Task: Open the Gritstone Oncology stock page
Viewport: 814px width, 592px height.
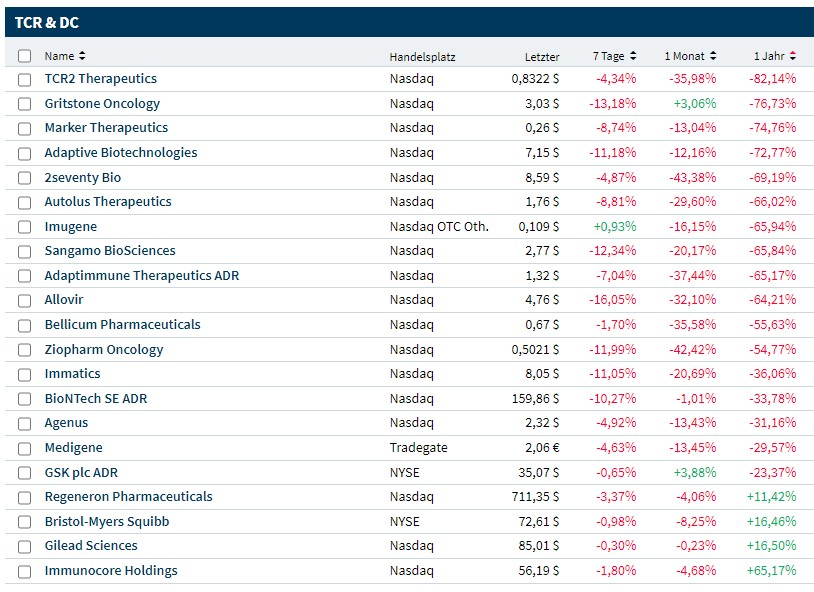Action: [102, 103]
